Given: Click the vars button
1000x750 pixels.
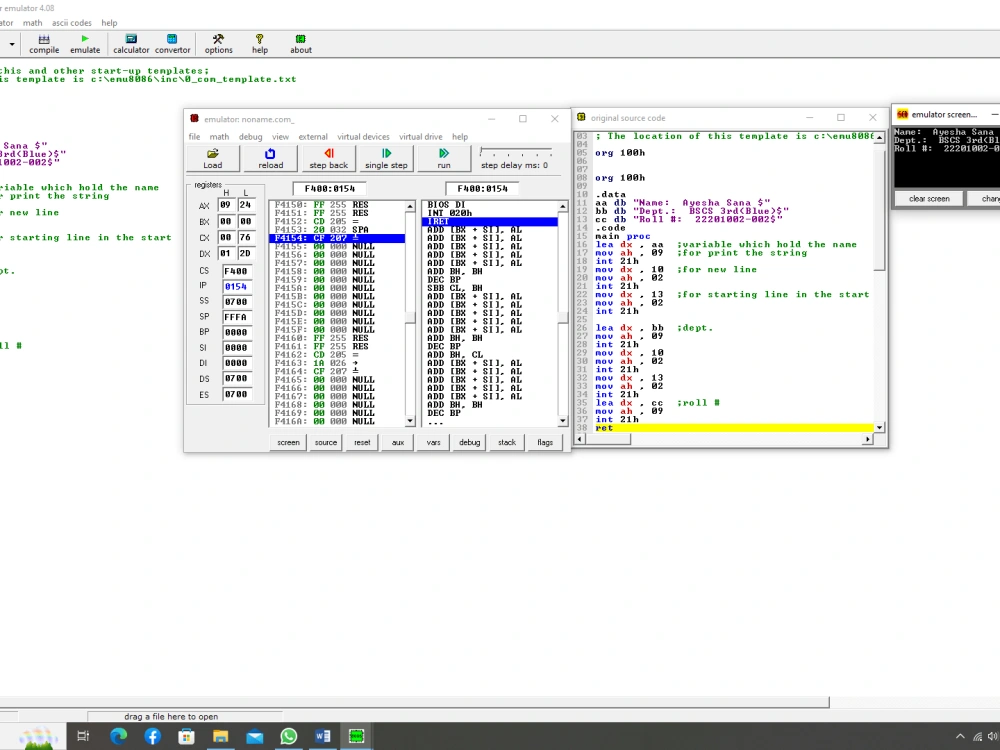Looking at the screenshot, I should click(434, 442).
